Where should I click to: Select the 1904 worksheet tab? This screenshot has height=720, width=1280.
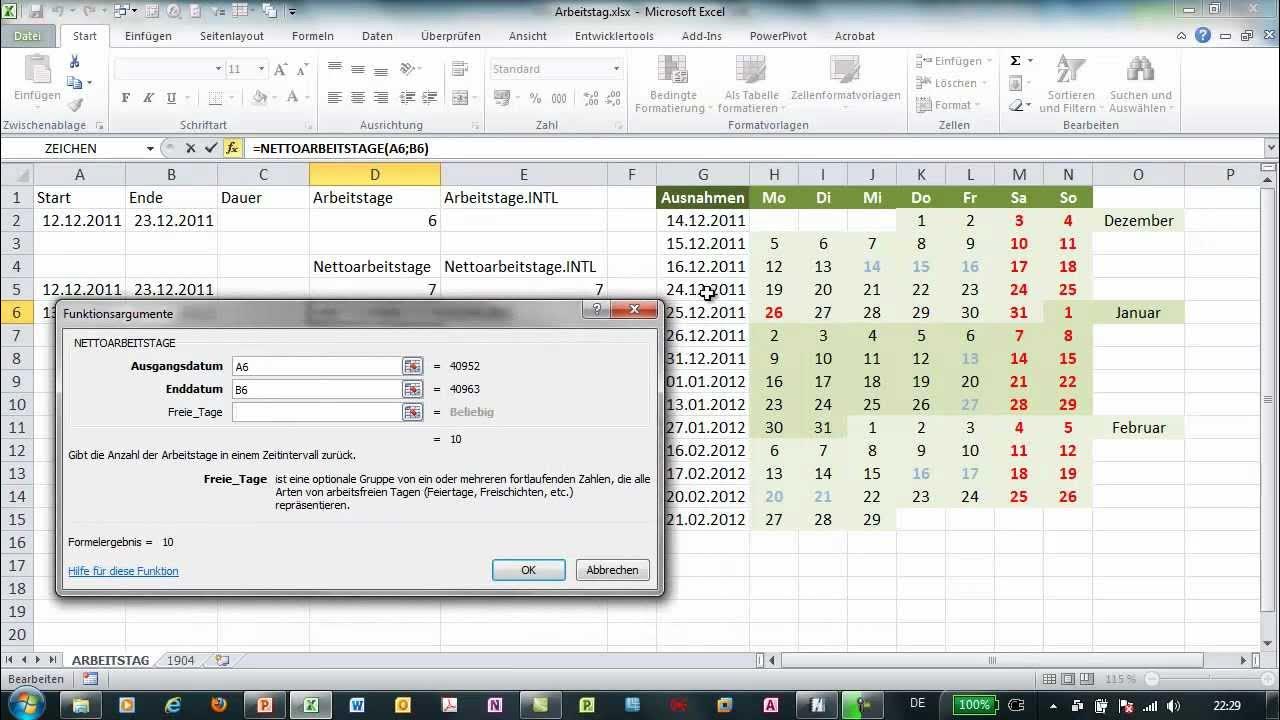tap(180, 661)
